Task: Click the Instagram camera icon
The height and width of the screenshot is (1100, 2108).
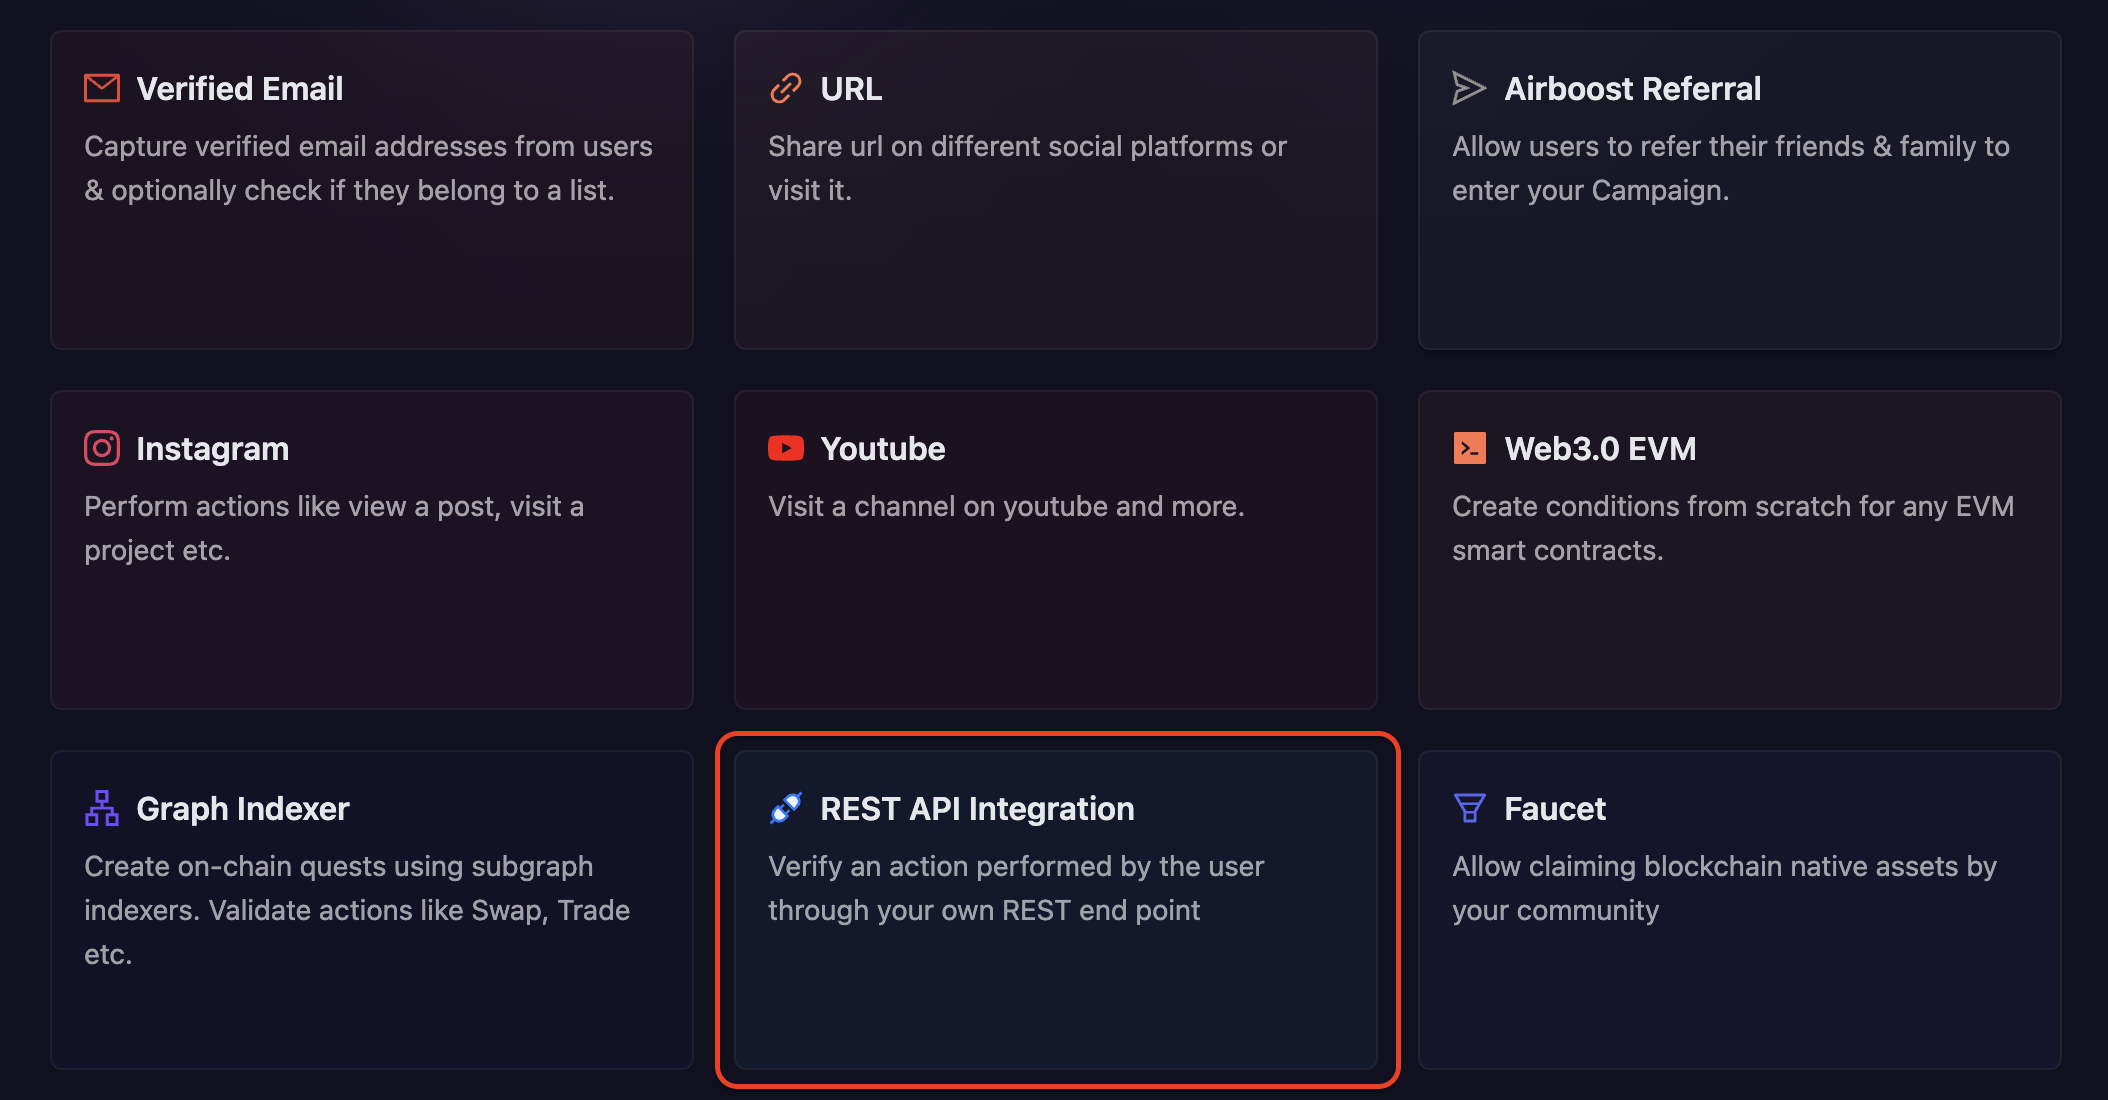Action: click(x=101, y=448)
